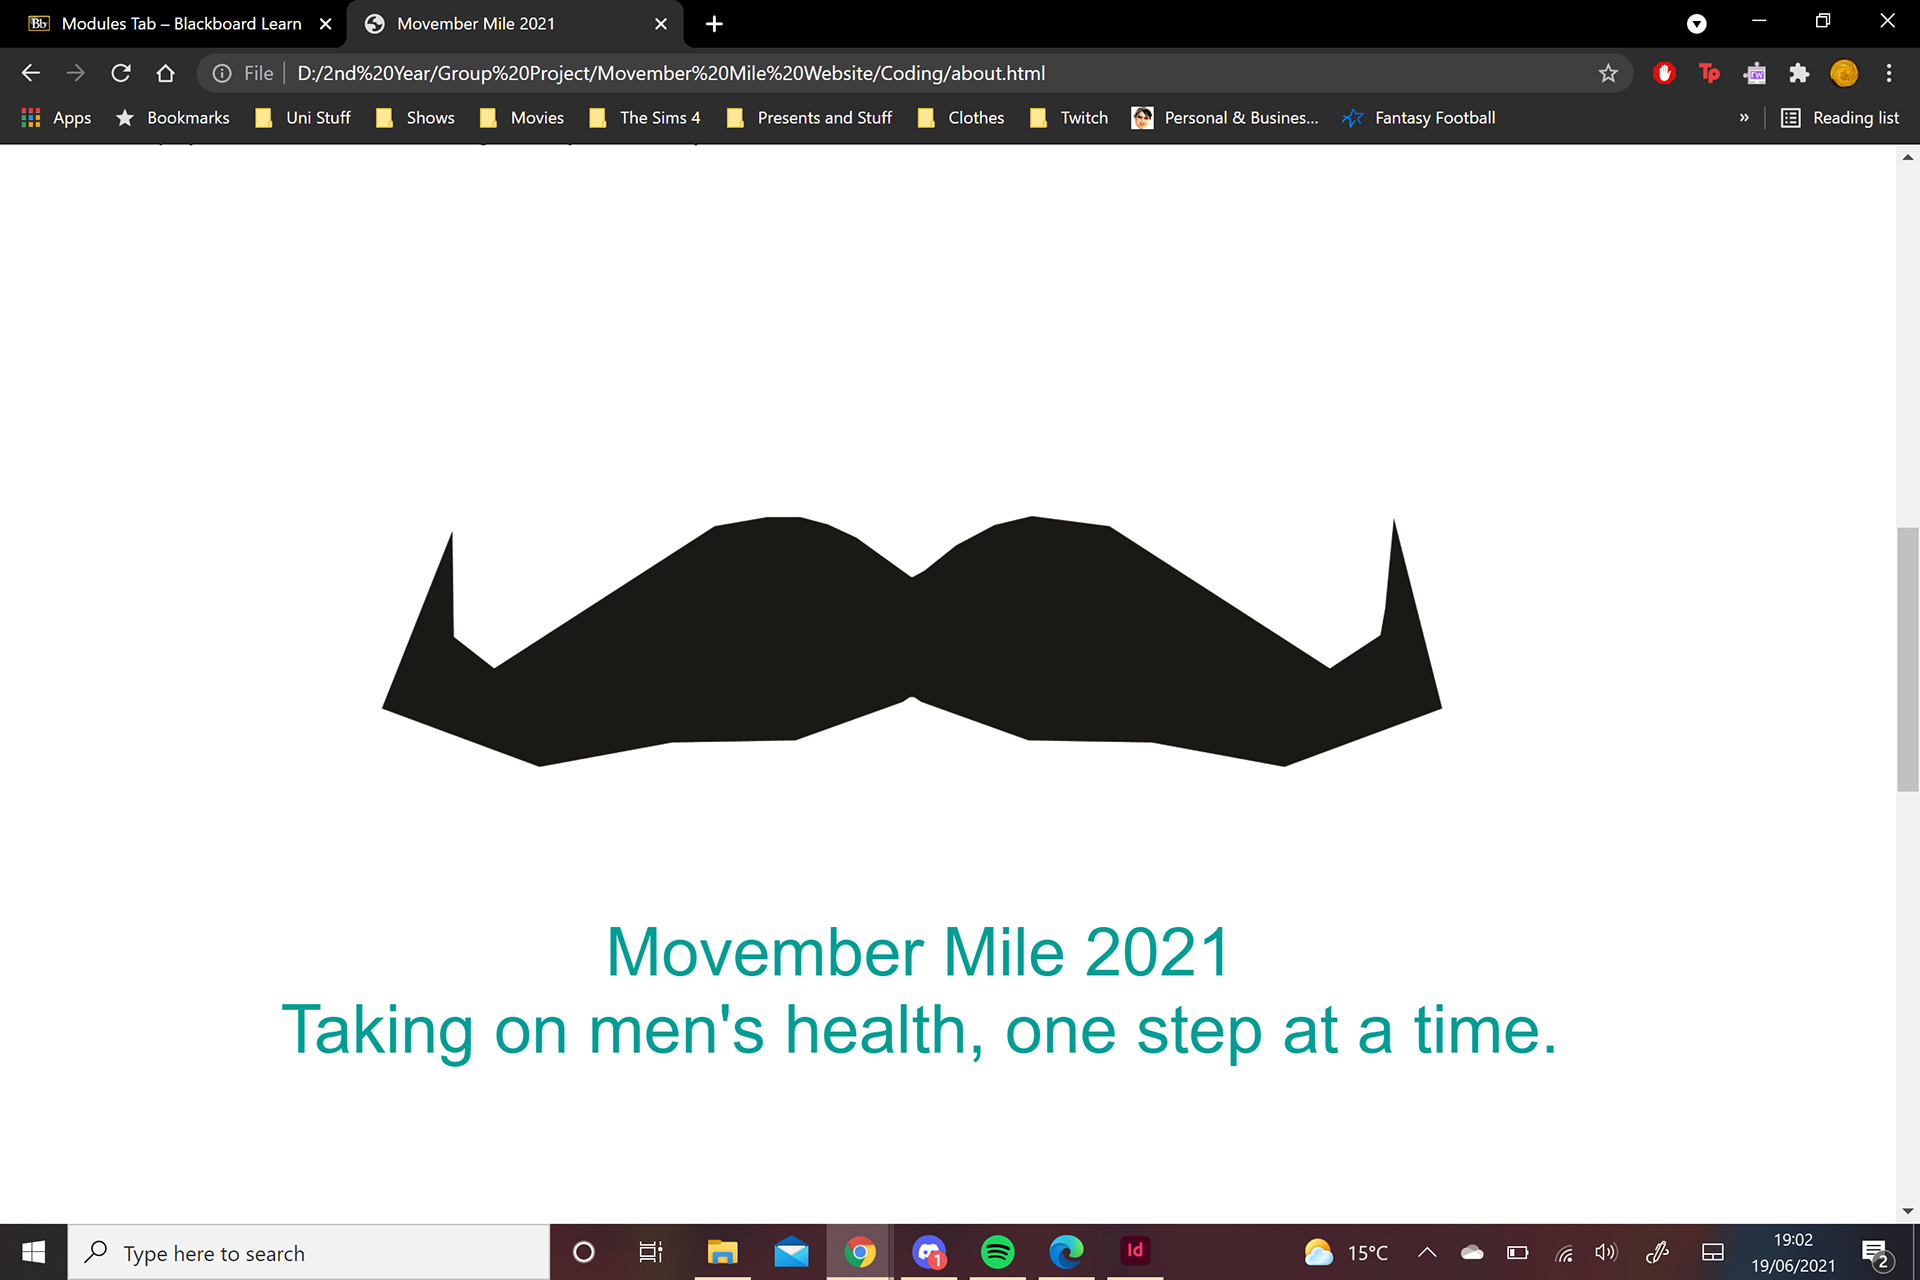Open the network Wi-Fi tray icon
This screenshot has height=1280, width=1920.
1564,1252
